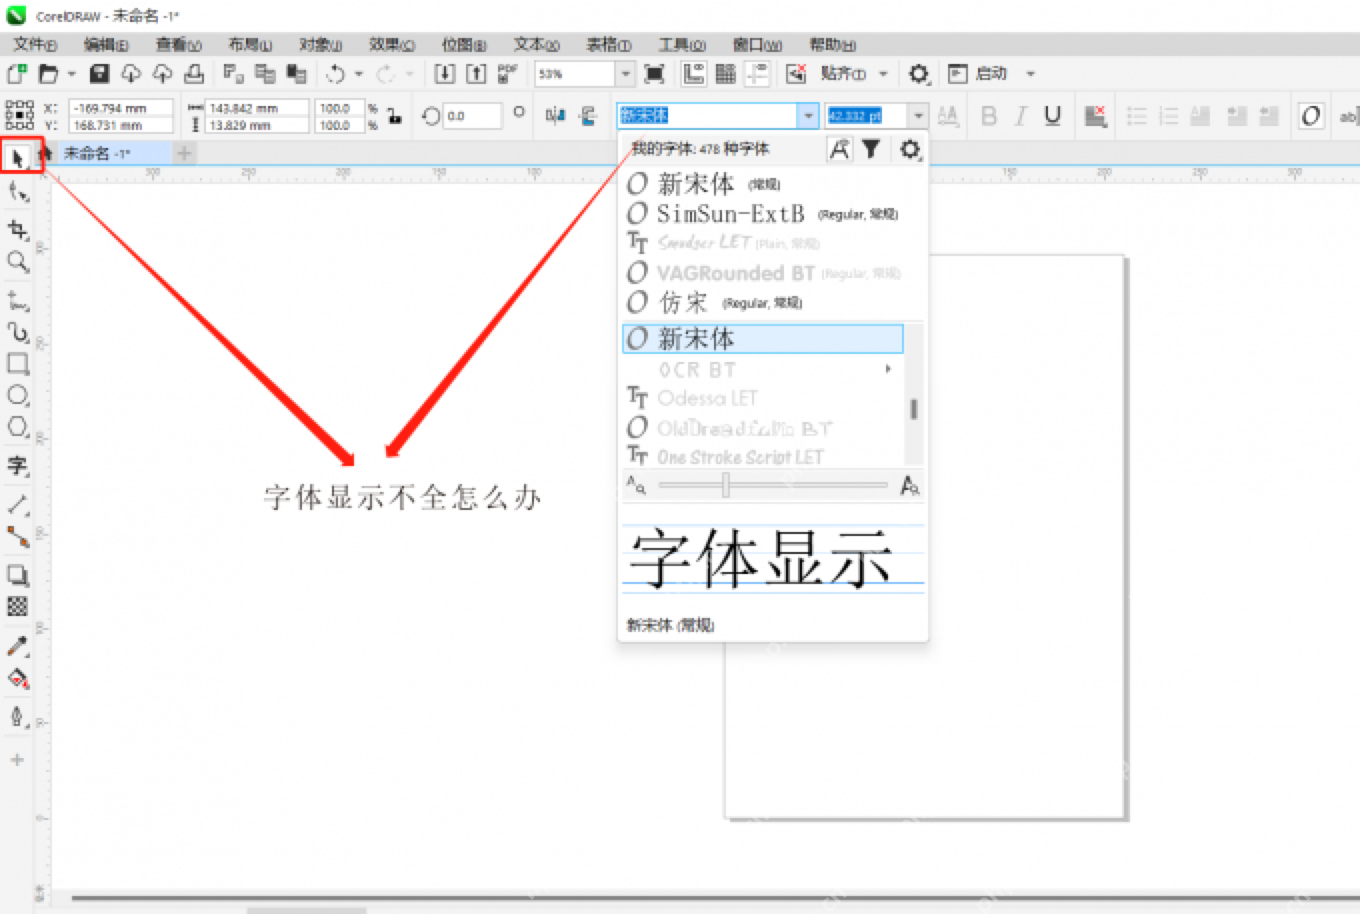The height and width of the screenshot is (914, 1360).
Task: Open the font size dropdown arrow
Action: pos(918,116)
